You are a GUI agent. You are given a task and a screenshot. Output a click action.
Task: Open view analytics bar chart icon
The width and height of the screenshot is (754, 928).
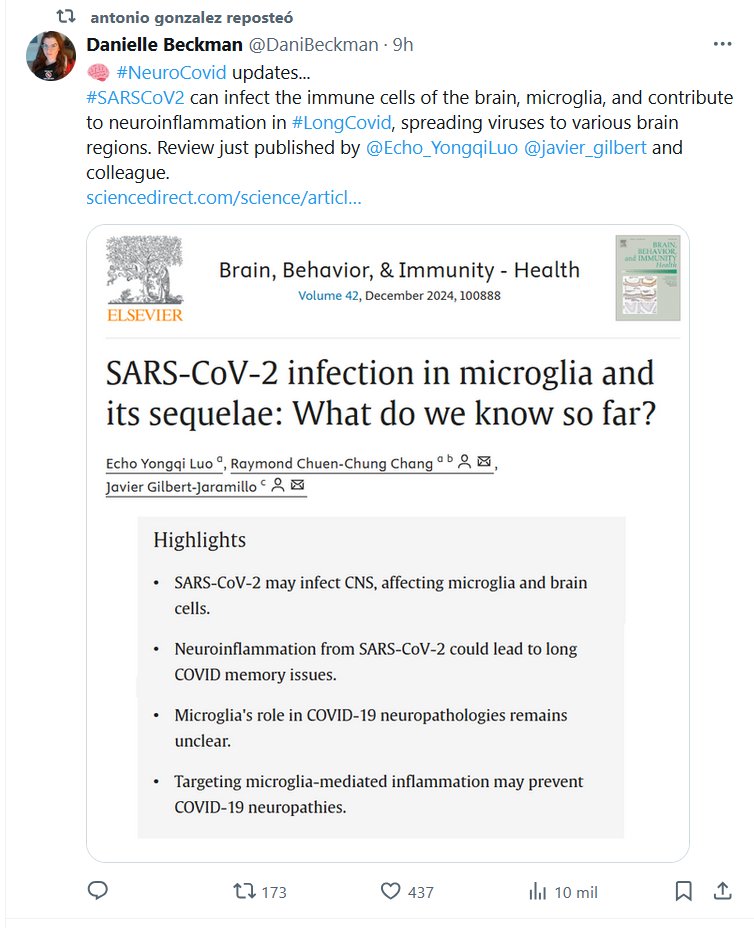(537, 890)
